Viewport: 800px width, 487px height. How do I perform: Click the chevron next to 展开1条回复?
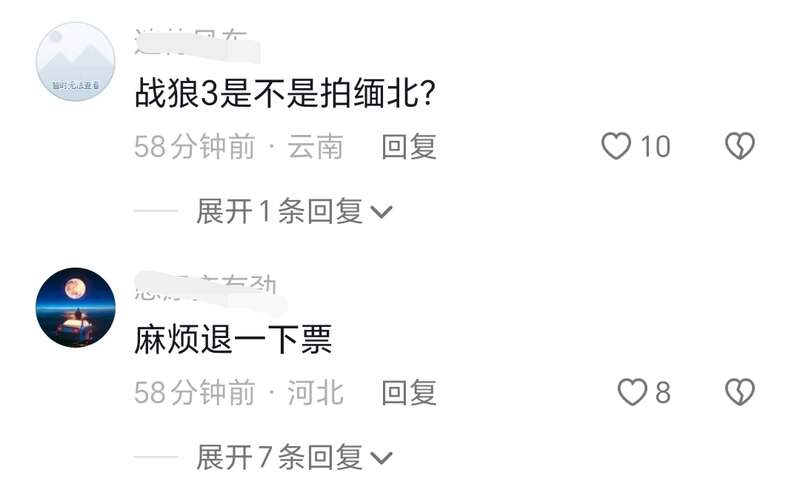(381, 212)
